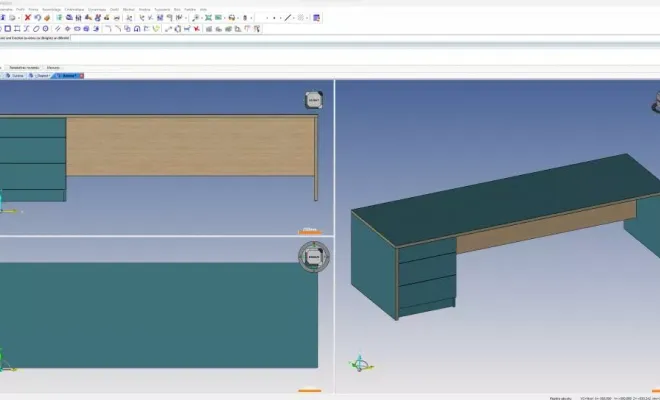Open the dropdown arrow beside the point size dot

280,18
